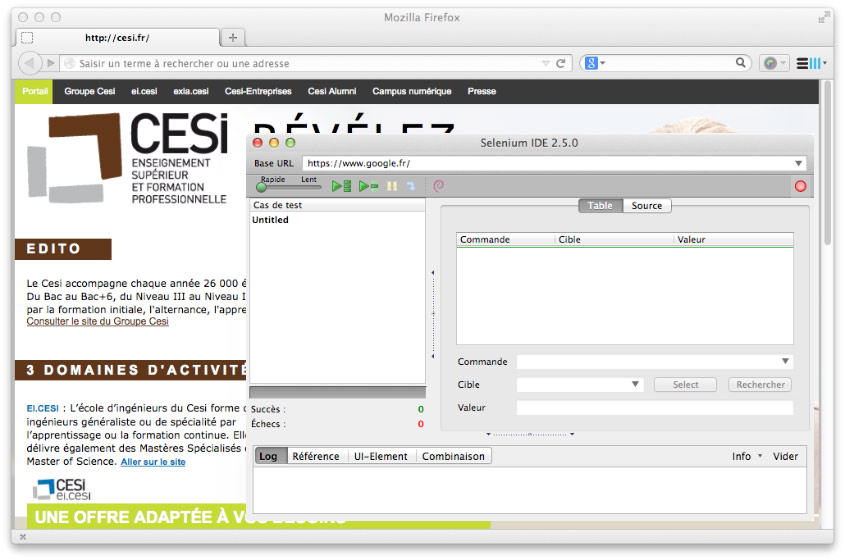Click the Commande column header
The image size is (845, 560).
505,239
